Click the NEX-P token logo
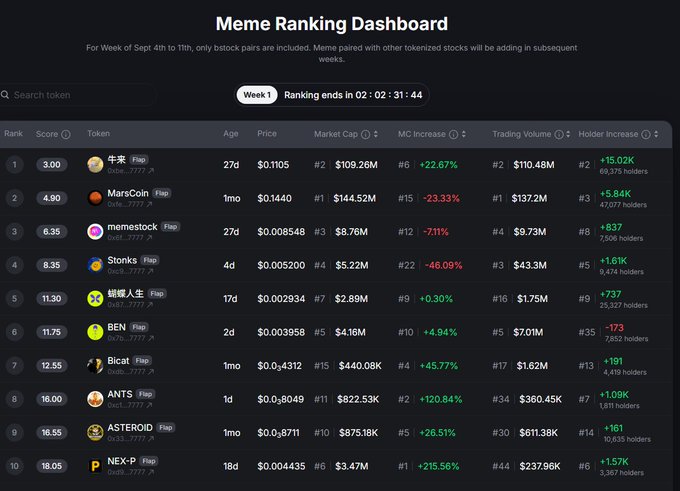680x491 pixels. tap(95, 466)
